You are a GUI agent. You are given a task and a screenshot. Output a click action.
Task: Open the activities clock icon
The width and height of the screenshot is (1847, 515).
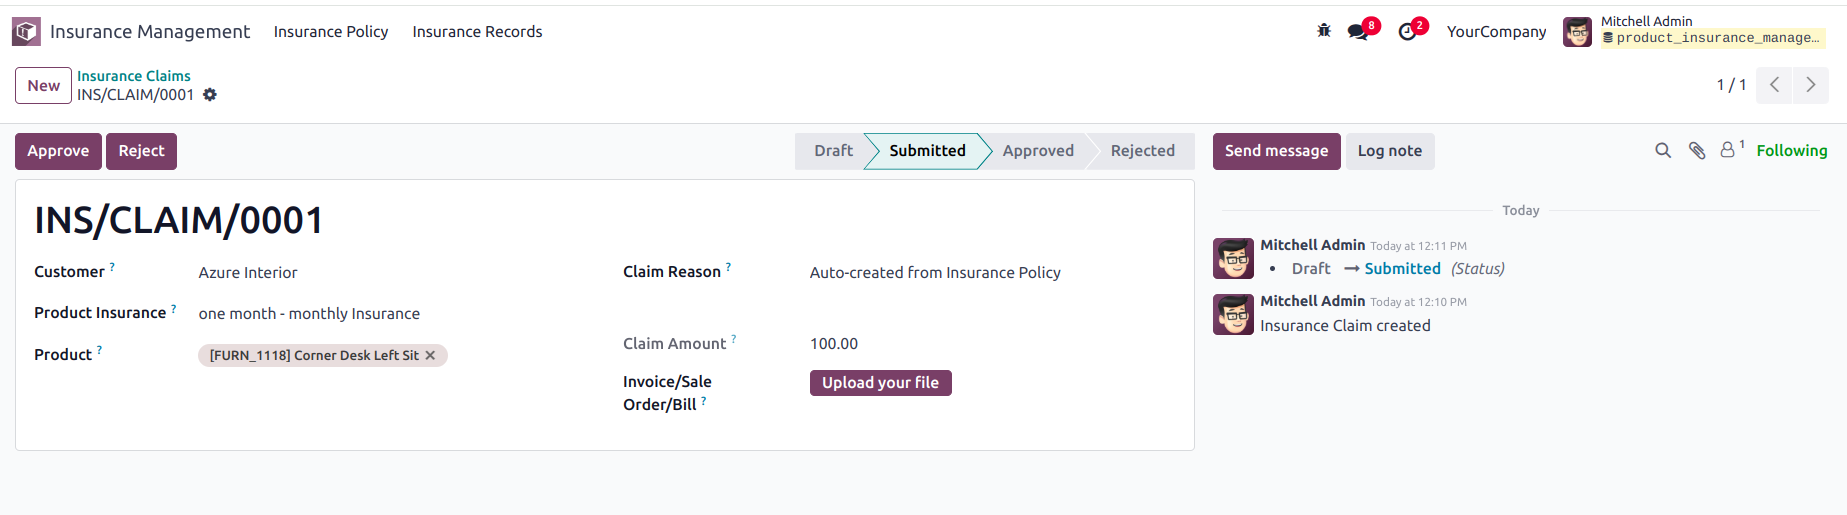[1407, 32]
